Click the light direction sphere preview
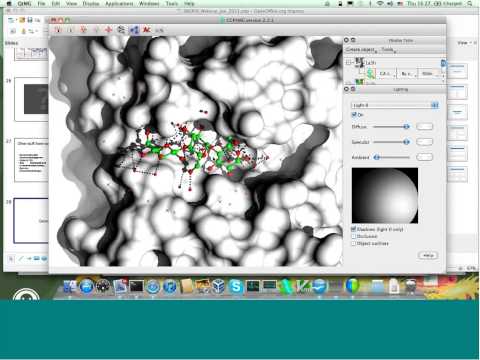Screen dimensions: 480x360 (x=385, y=195)
